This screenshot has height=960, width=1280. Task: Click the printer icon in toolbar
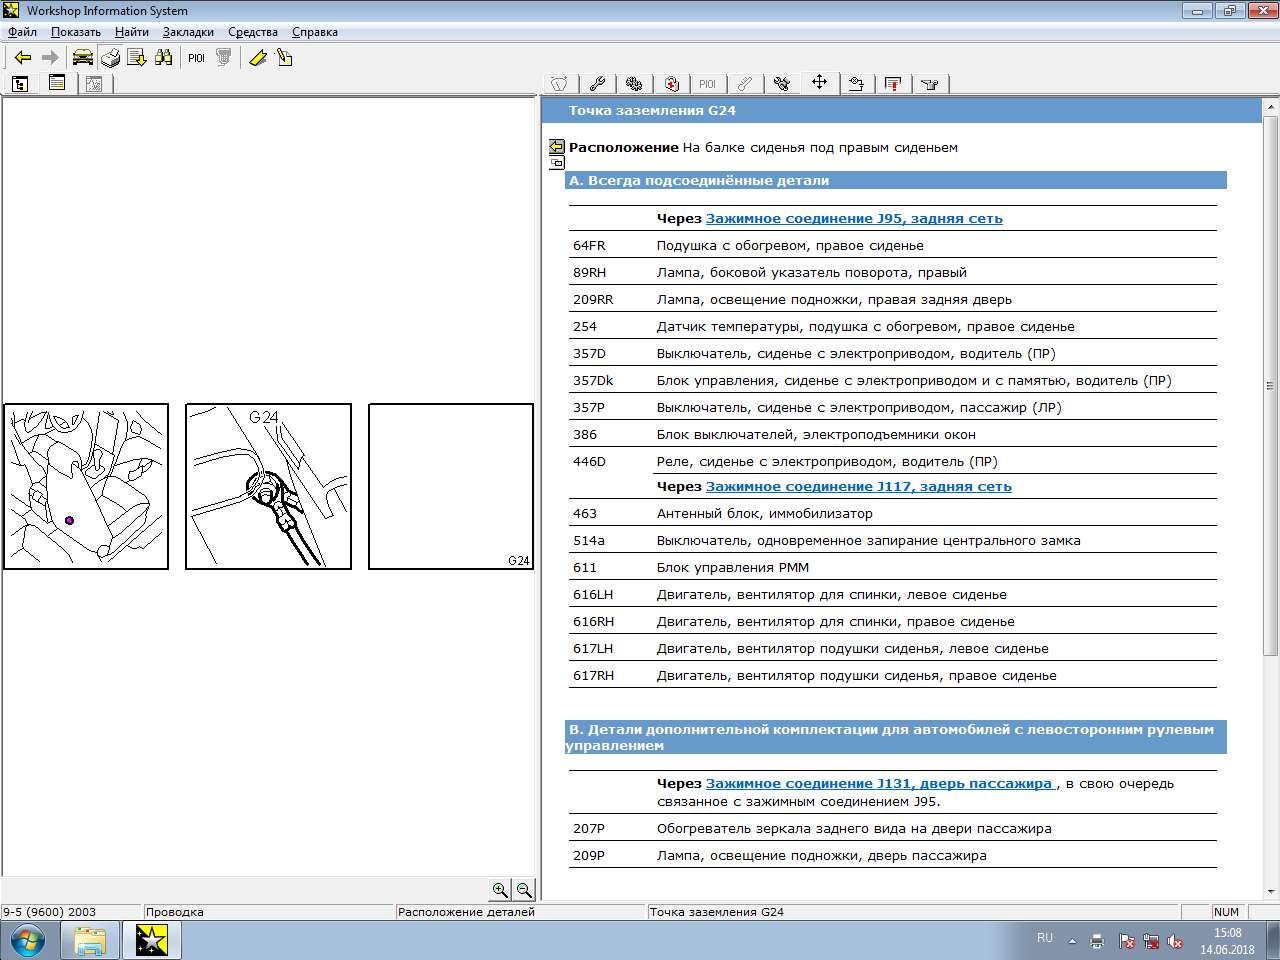110,58
